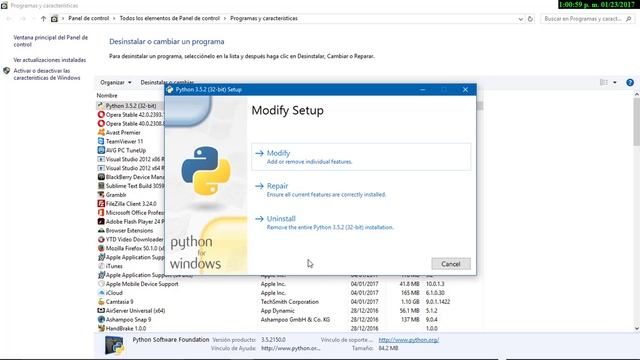This screenshot has width=640, height=360.
Task: Click Todos los elementos de Panel breadcrumb
Action: click(169, 18)
